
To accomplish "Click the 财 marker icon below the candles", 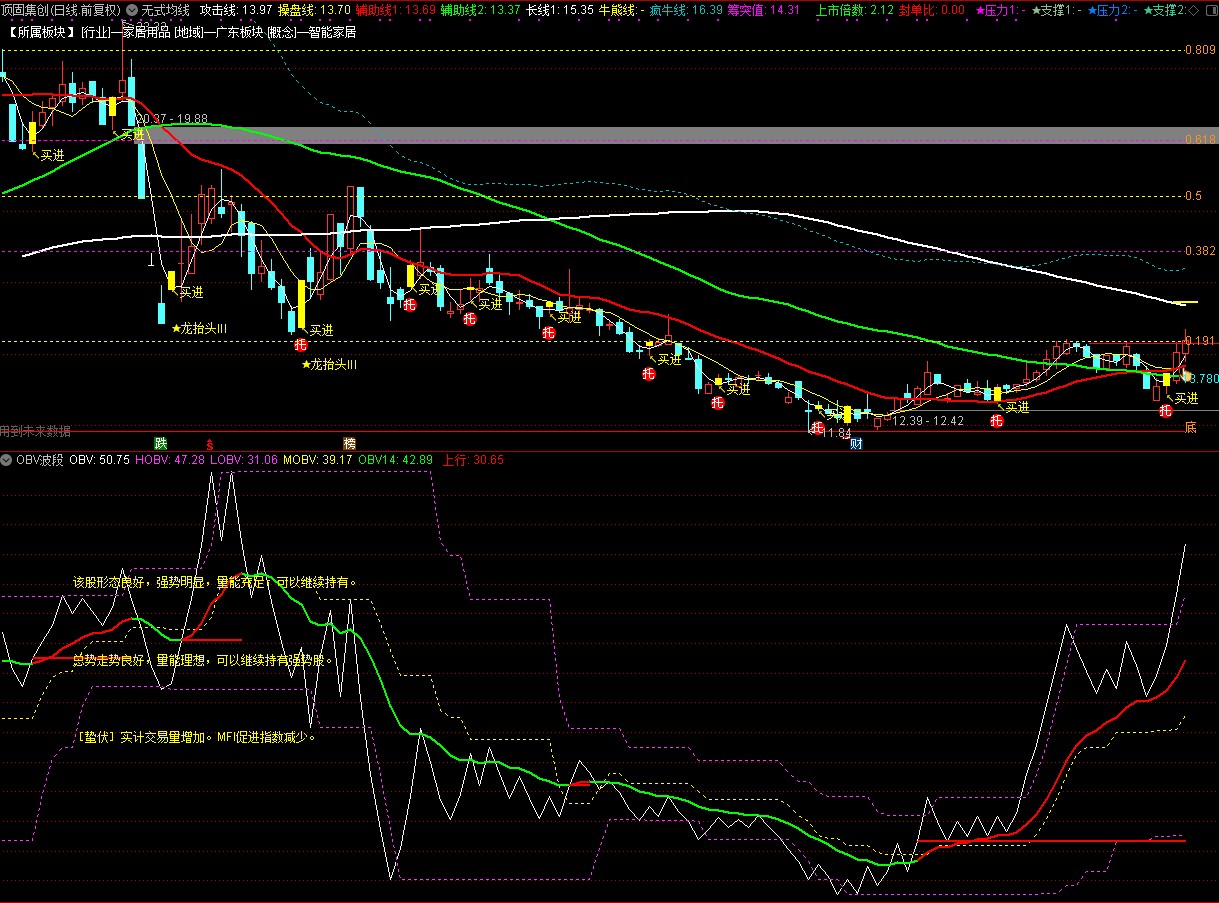I will click(x=856, y=443).
